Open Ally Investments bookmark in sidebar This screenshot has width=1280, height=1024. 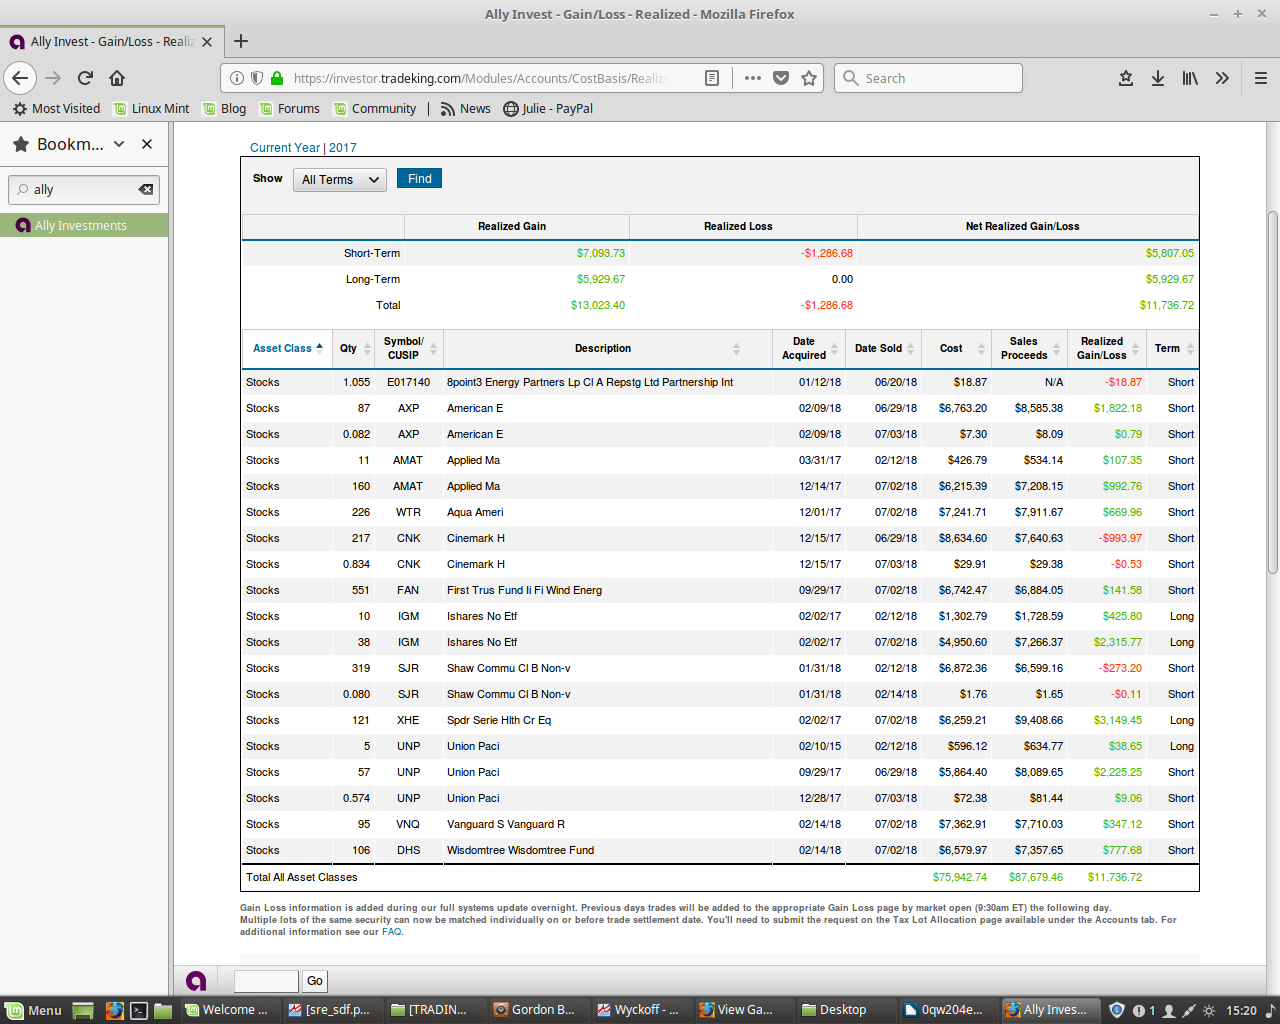[84, 225]
